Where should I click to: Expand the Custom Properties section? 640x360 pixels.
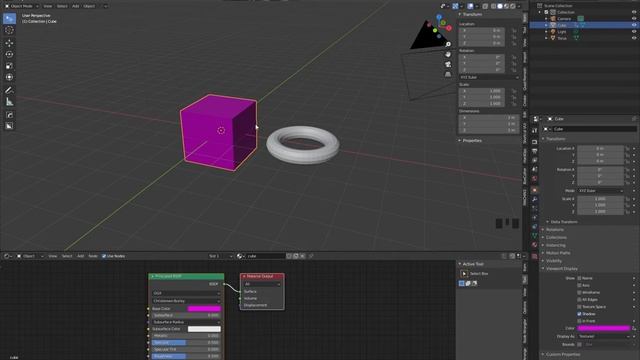pyautogui.click(x=563, y=354)
